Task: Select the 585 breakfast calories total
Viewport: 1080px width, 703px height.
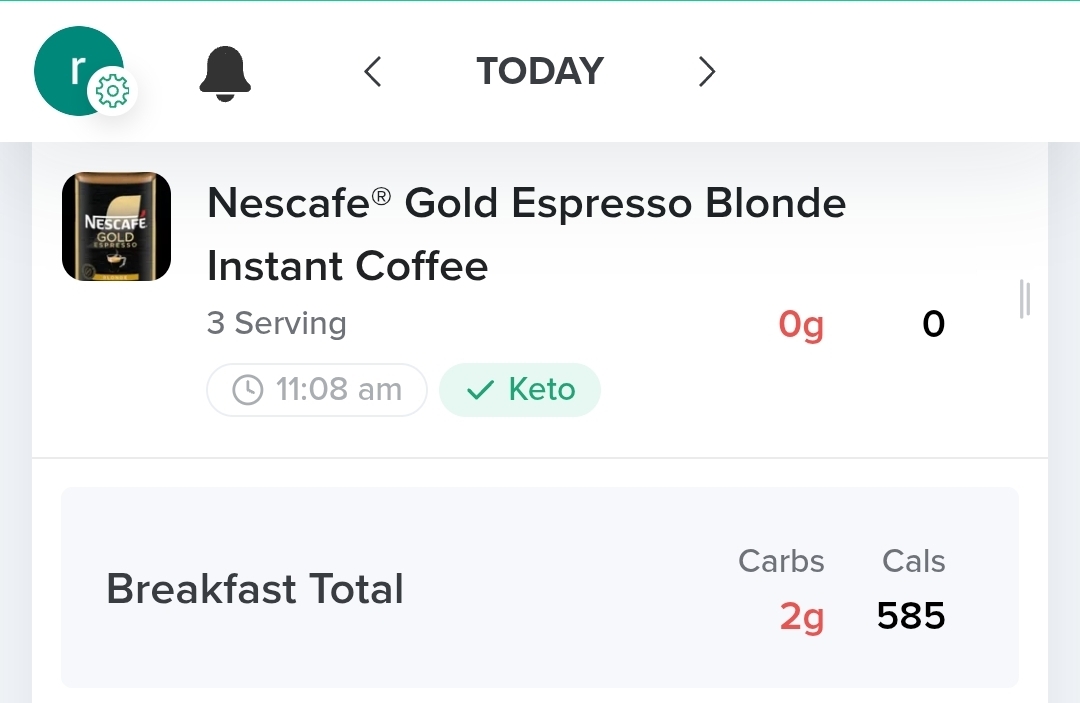Action: (x=911, y=616)
